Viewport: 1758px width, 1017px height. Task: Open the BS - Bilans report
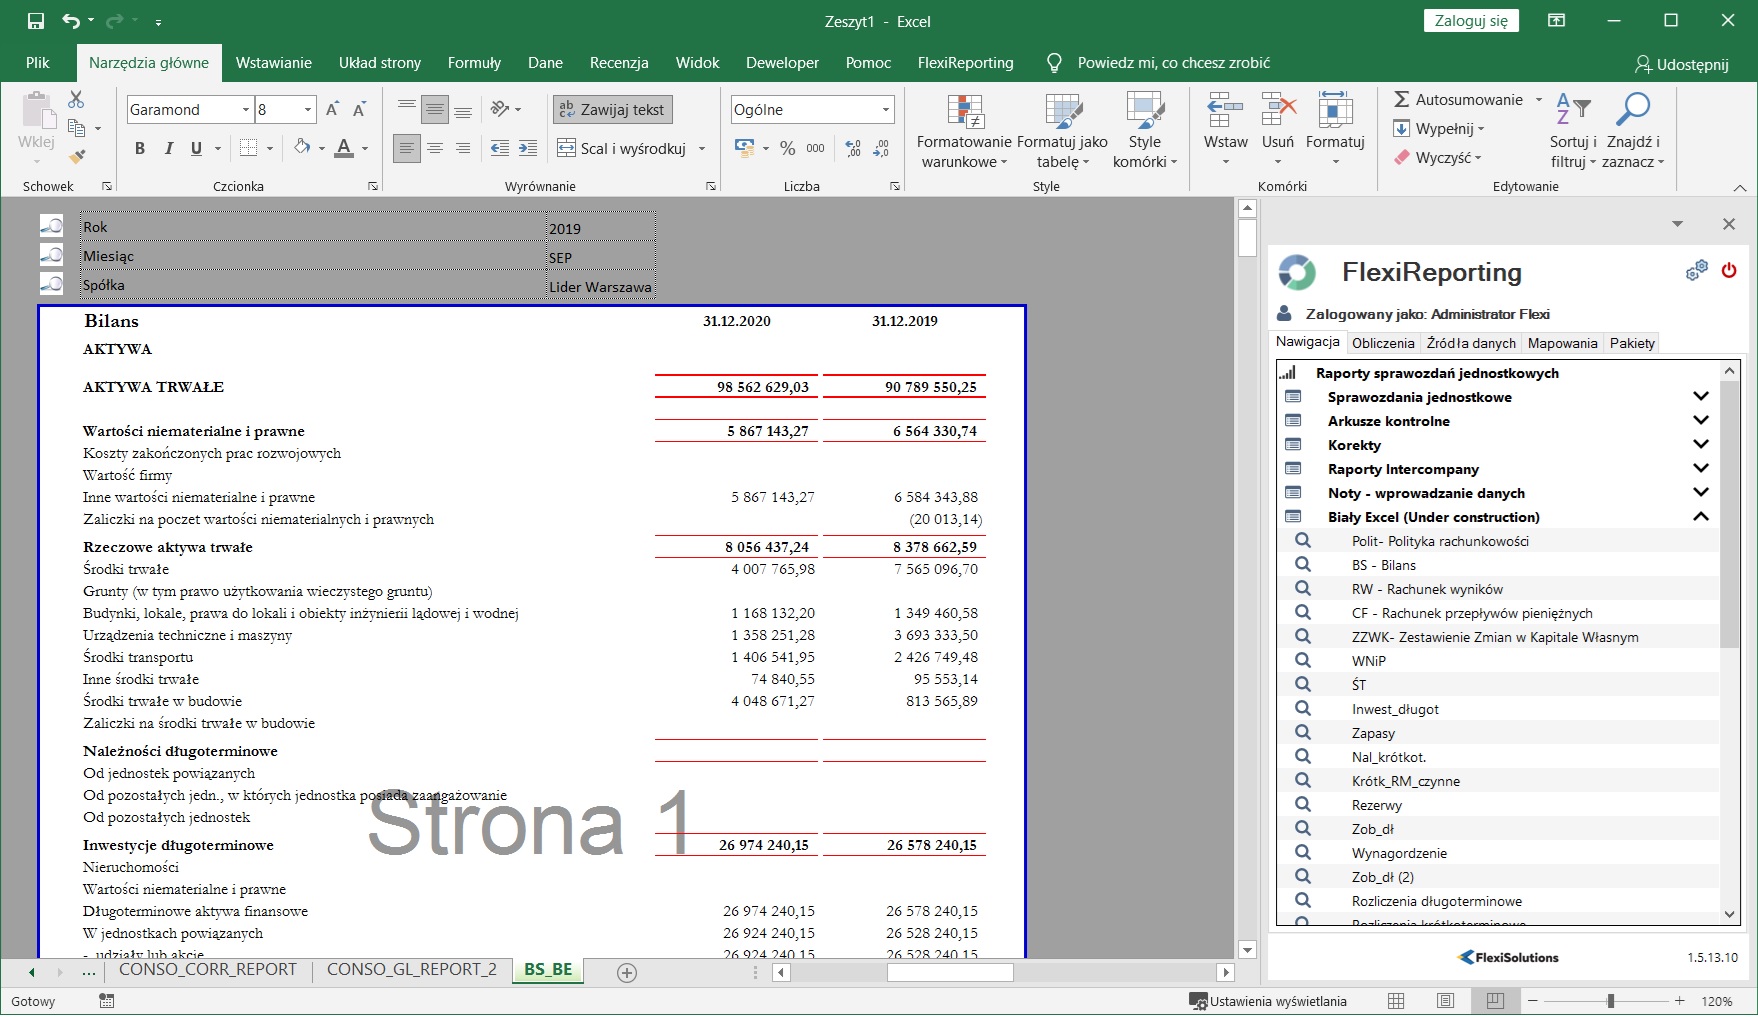tap(1383, 565)
